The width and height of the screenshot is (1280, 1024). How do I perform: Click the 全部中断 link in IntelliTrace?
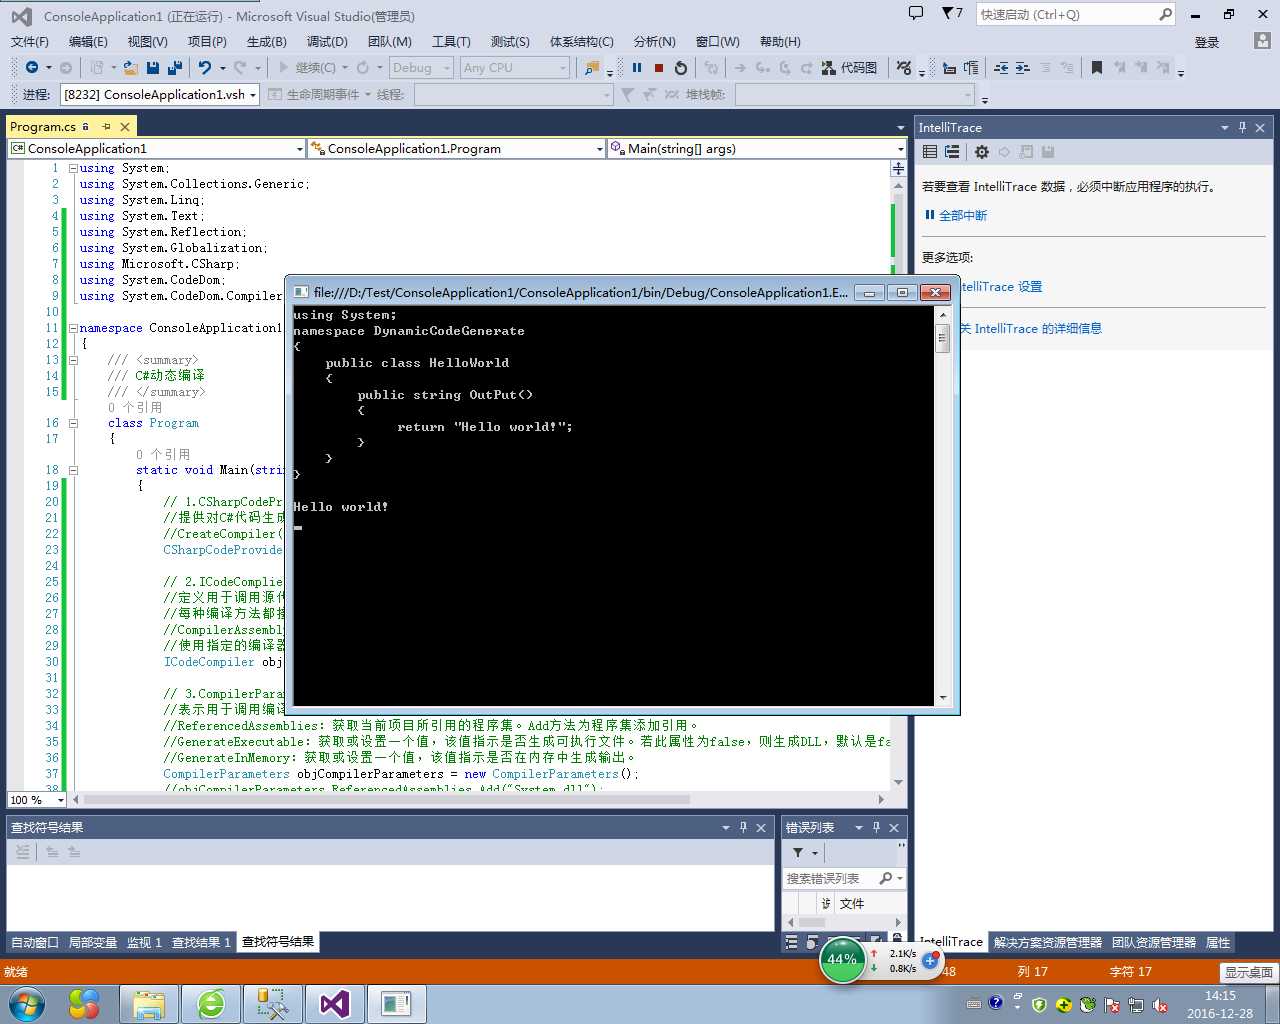pyautogui.click(x=962, y=215)
